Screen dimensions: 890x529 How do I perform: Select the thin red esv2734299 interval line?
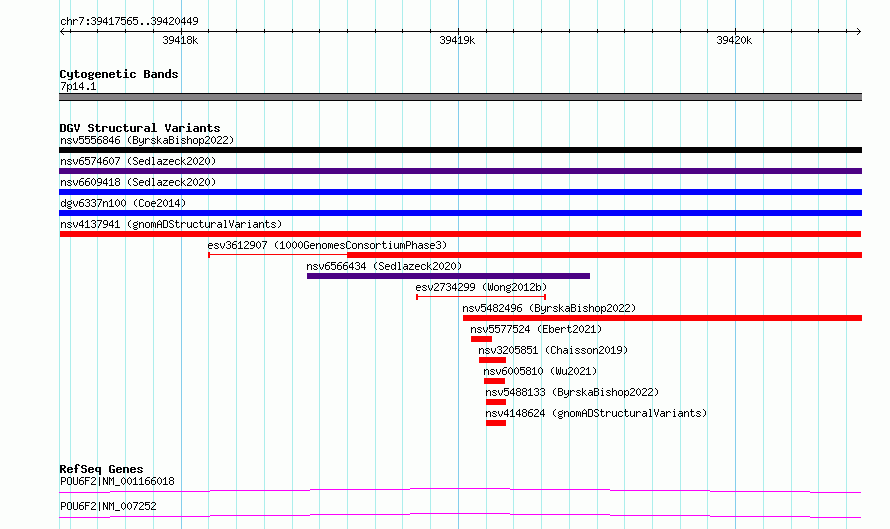pos(481,297)
